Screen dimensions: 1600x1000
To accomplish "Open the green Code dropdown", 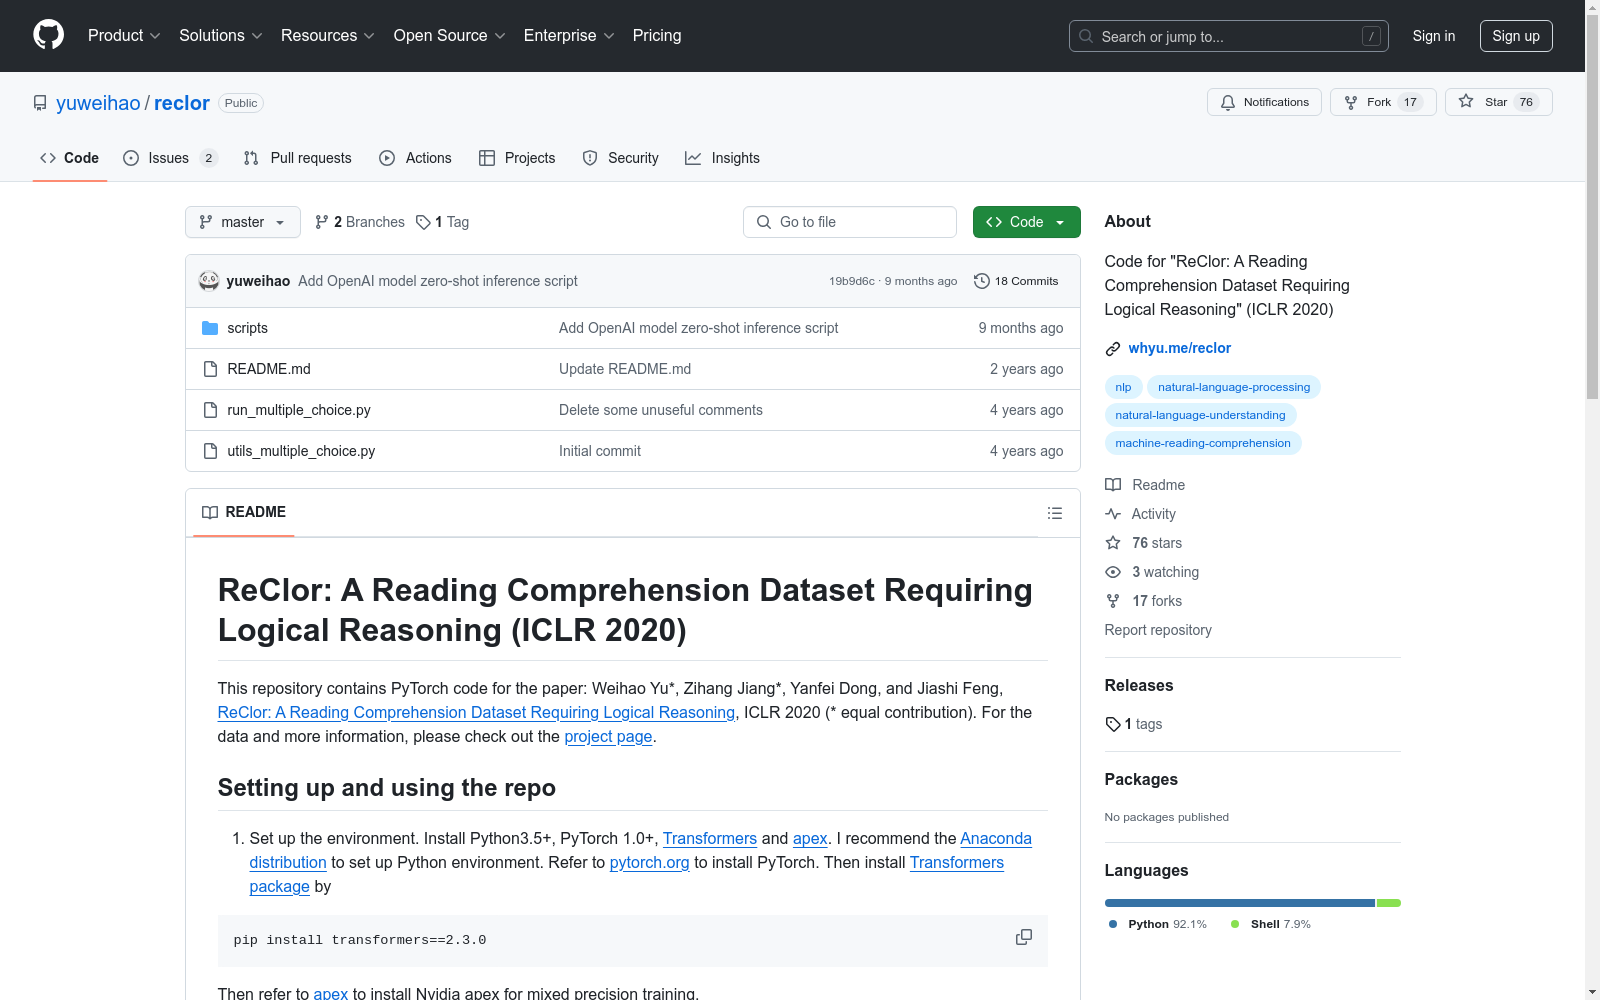I will tap(1026, 222).
